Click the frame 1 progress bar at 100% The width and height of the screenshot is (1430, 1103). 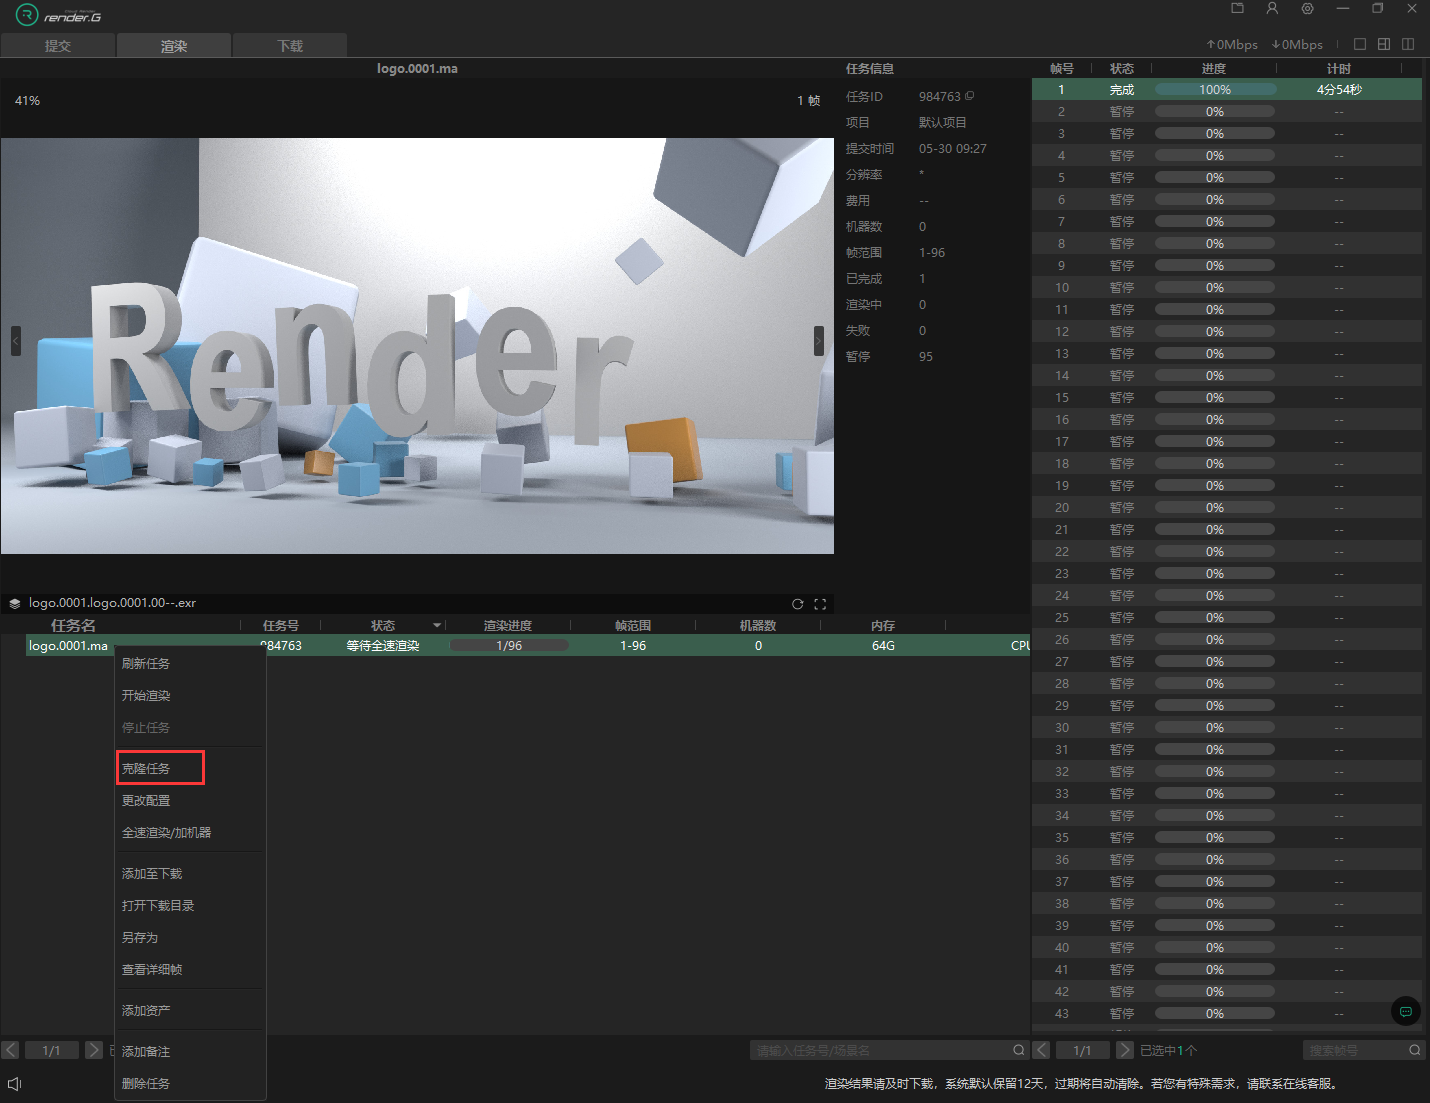click(x=1215, y=90)
